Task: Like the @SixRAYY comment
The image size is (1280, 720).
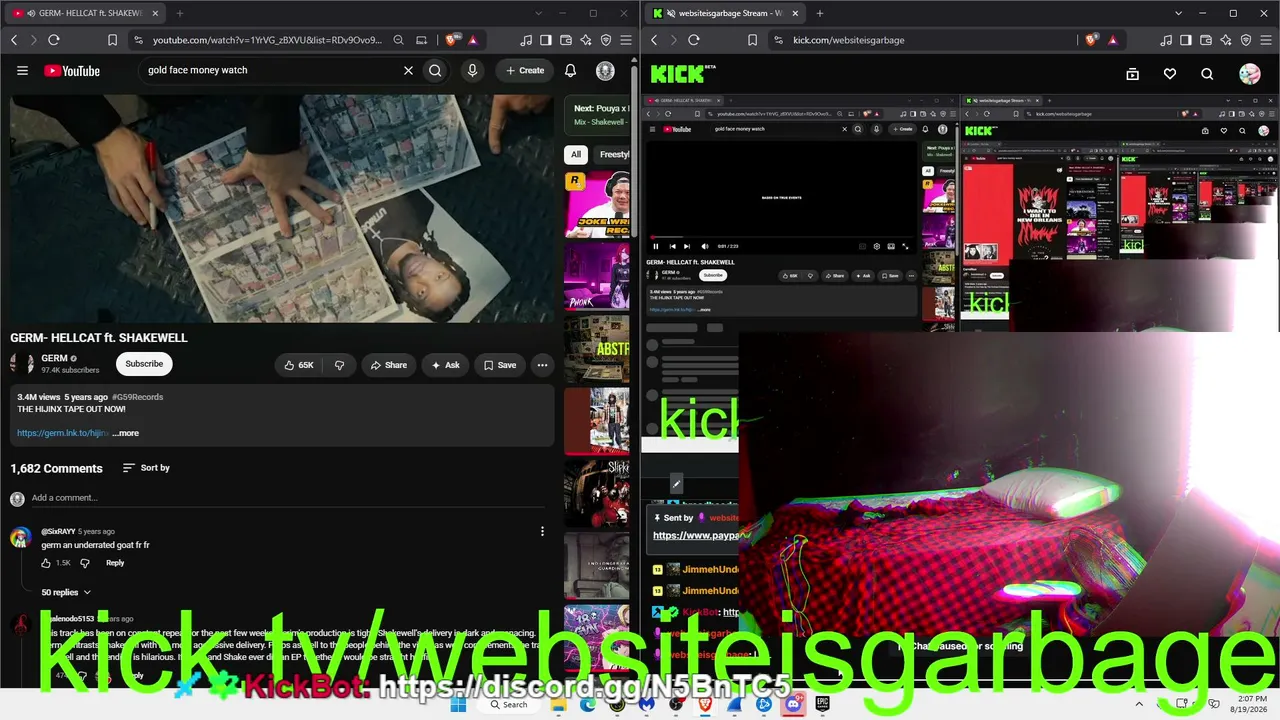Action: pos(46,563)
